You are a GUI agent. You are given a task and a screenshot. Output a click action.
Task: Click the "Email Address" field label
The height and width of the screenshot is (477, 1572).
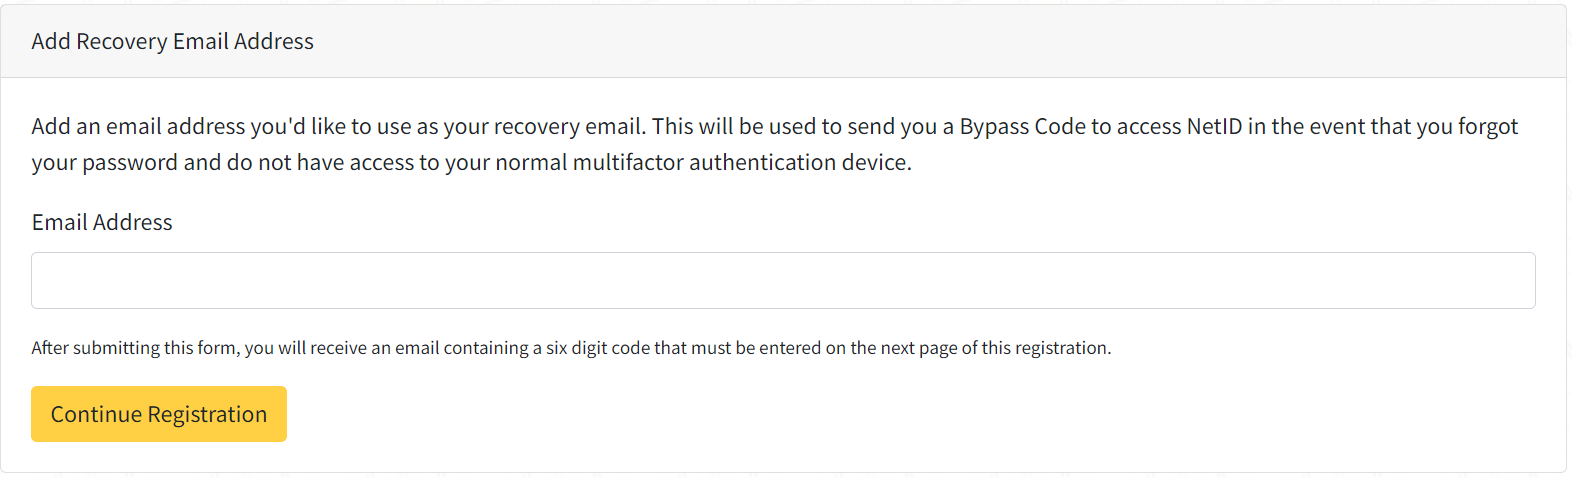[x=102, y=222]
